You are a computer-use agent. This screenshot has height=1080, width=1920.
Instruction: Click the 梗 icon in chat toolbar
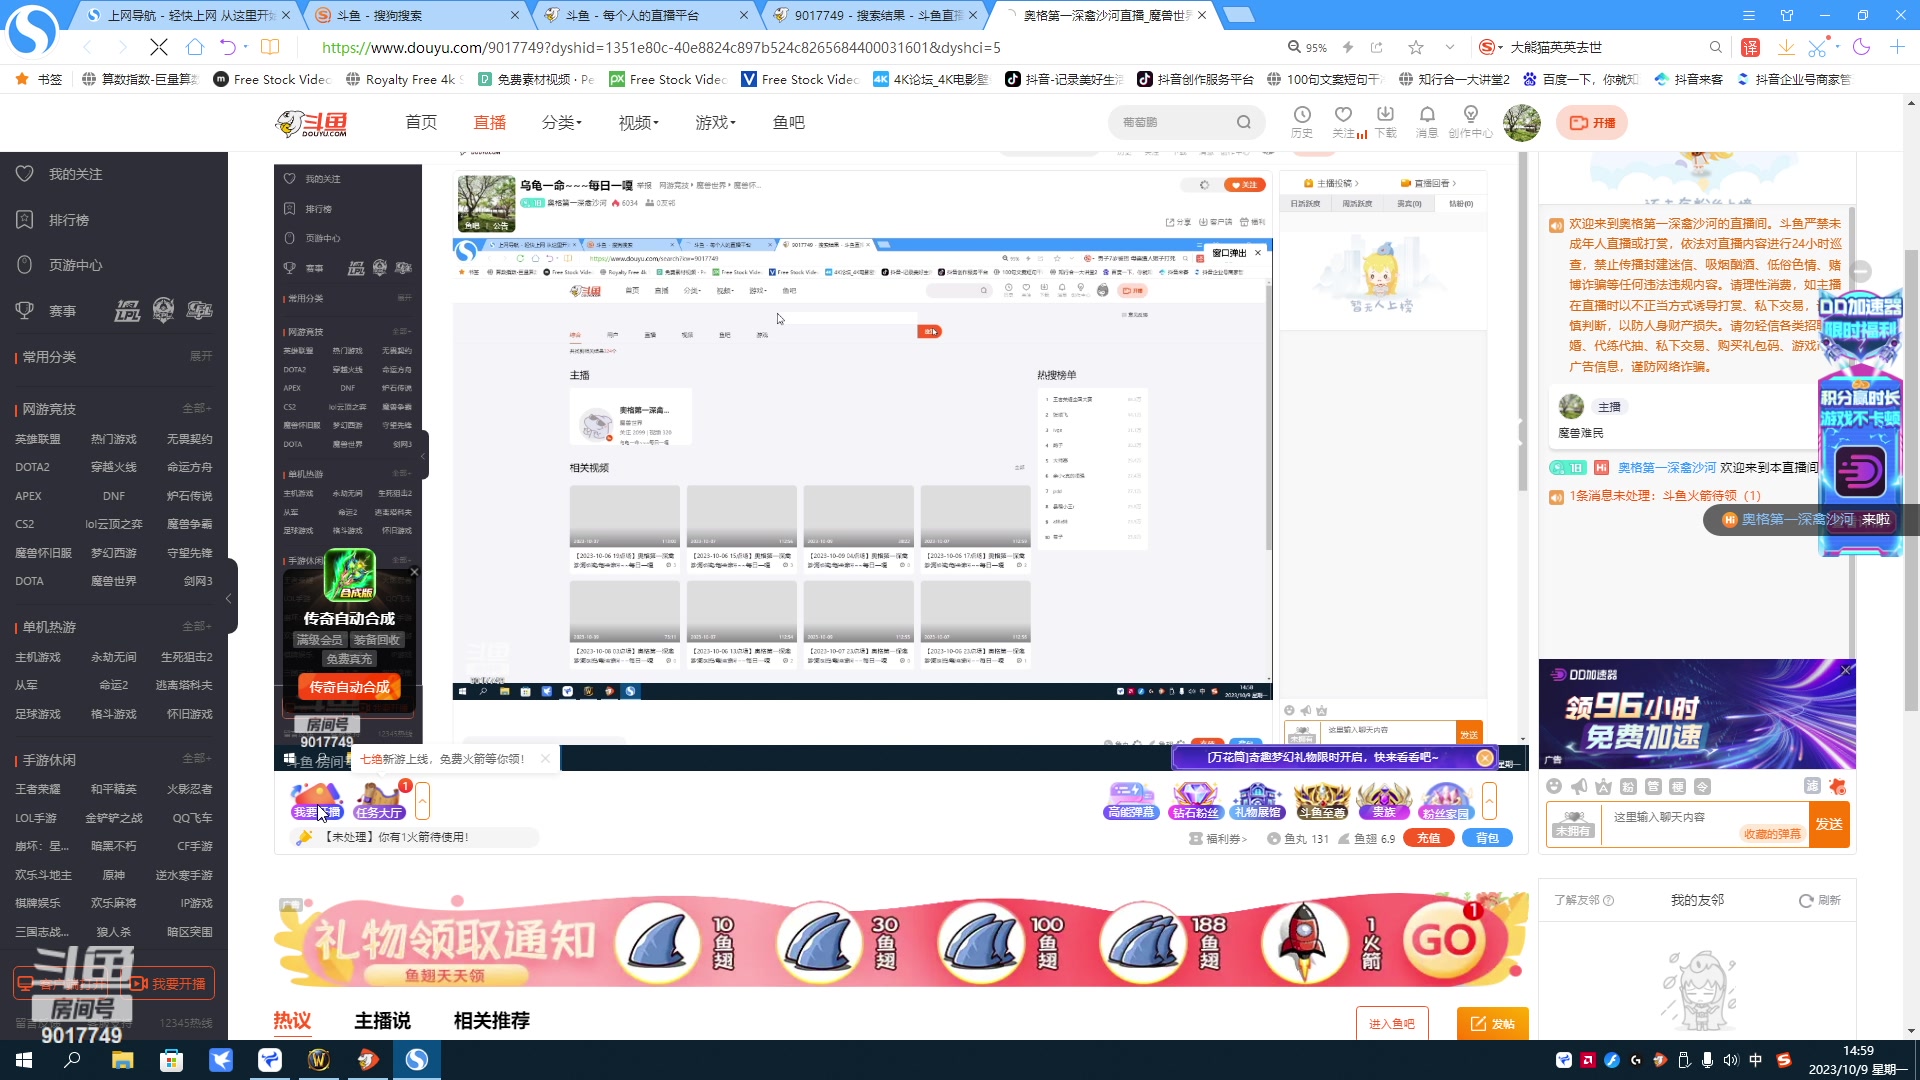[x=1678, y=787]
